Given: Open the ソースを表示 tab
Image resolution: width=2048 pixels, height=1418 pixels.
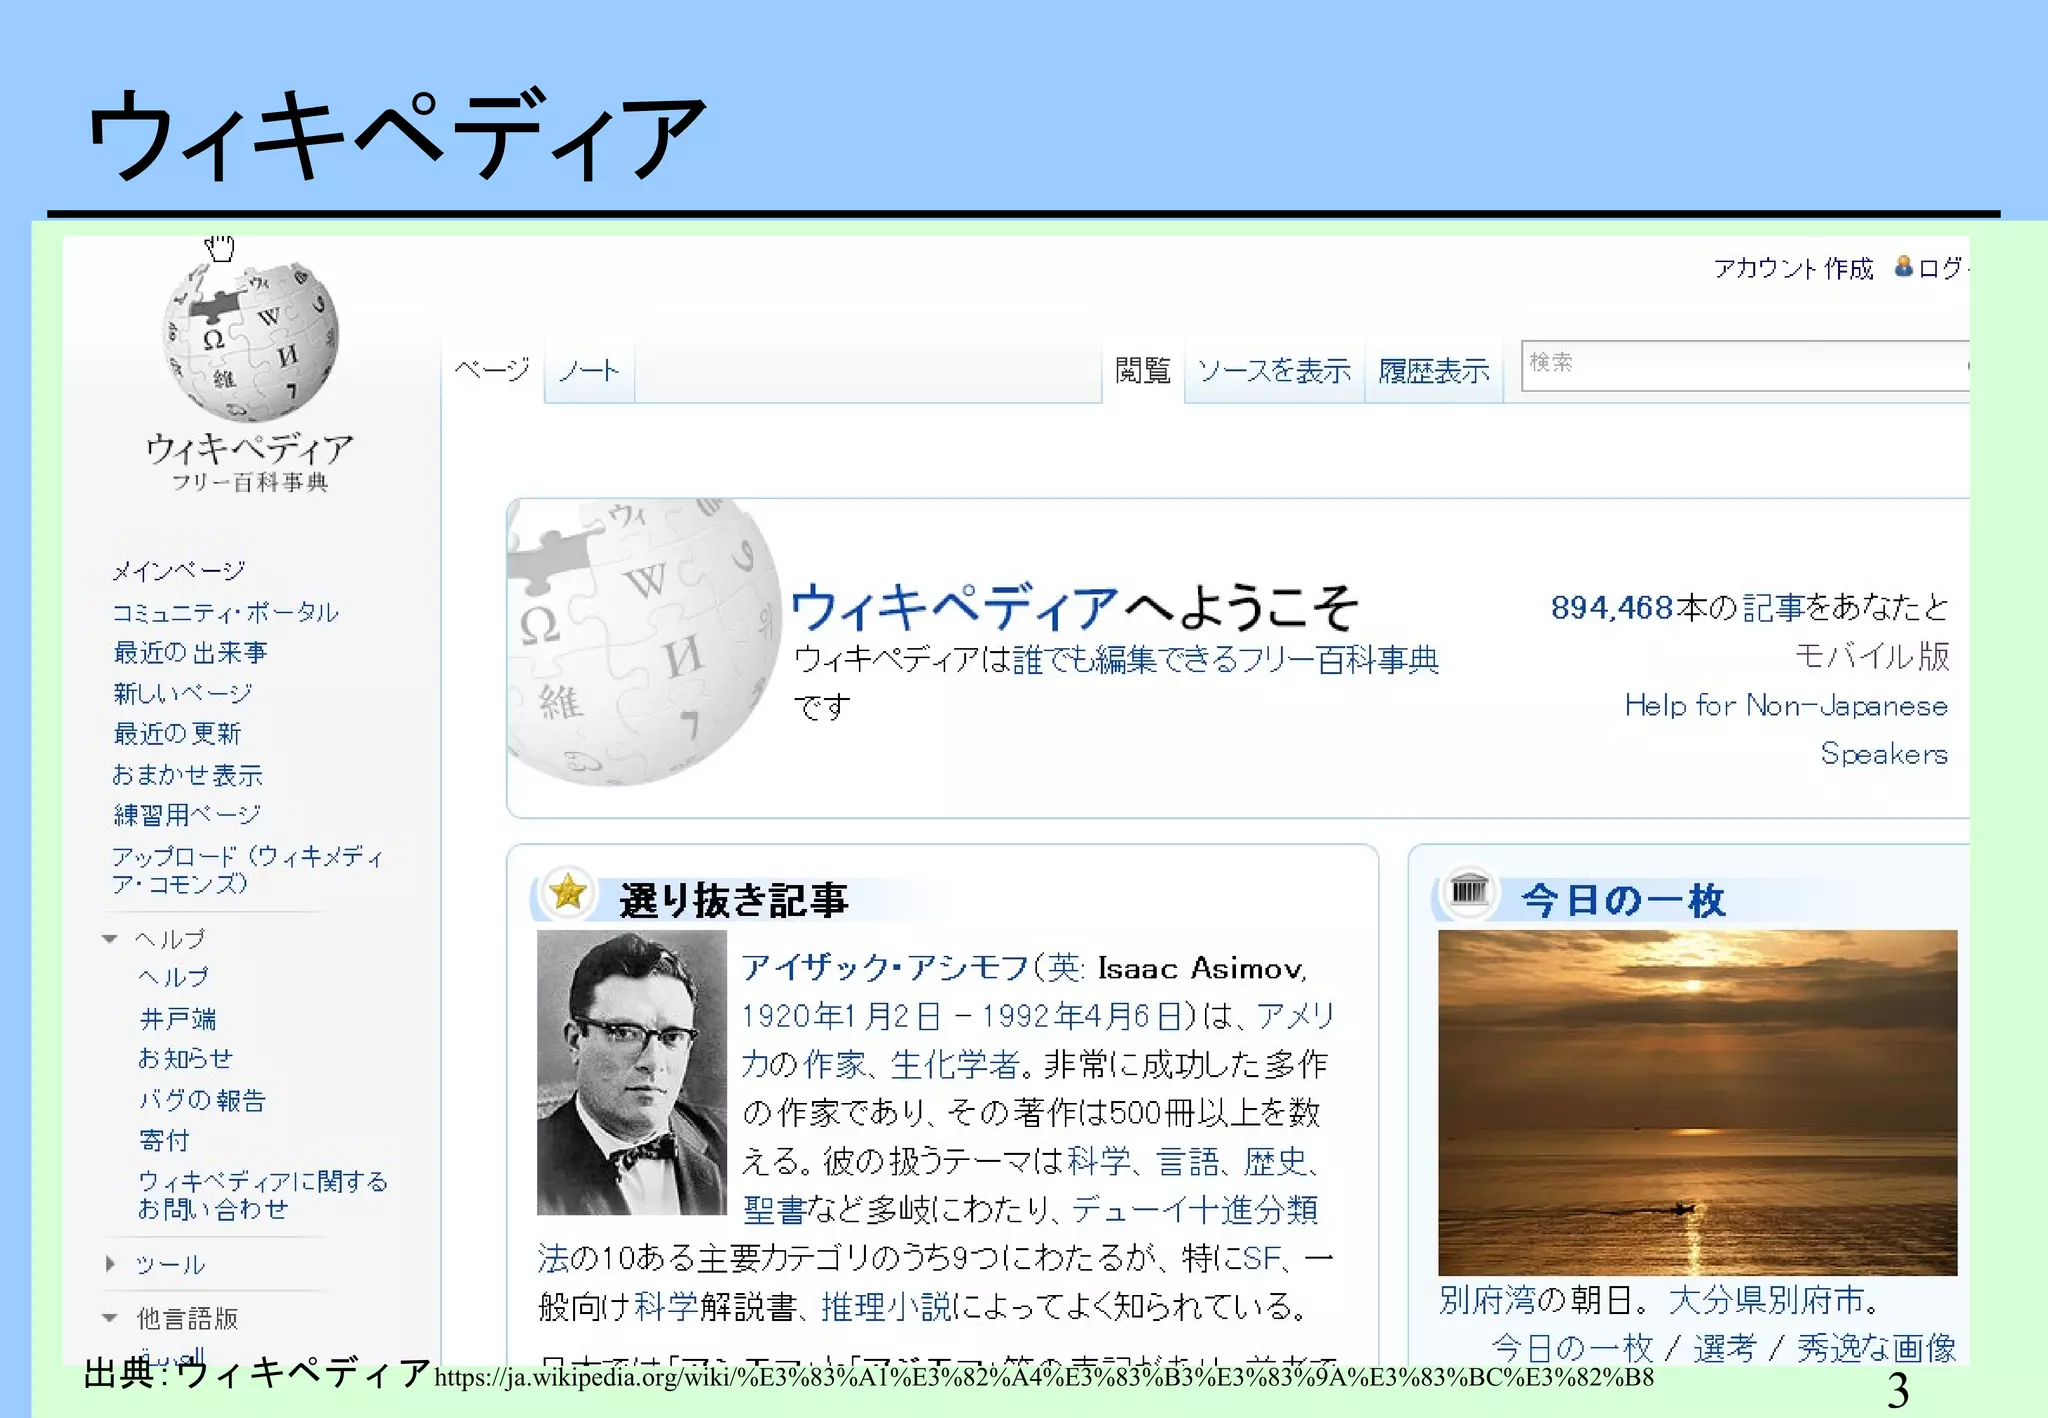Looking at the screenshot, I should tap(1274, 371).
